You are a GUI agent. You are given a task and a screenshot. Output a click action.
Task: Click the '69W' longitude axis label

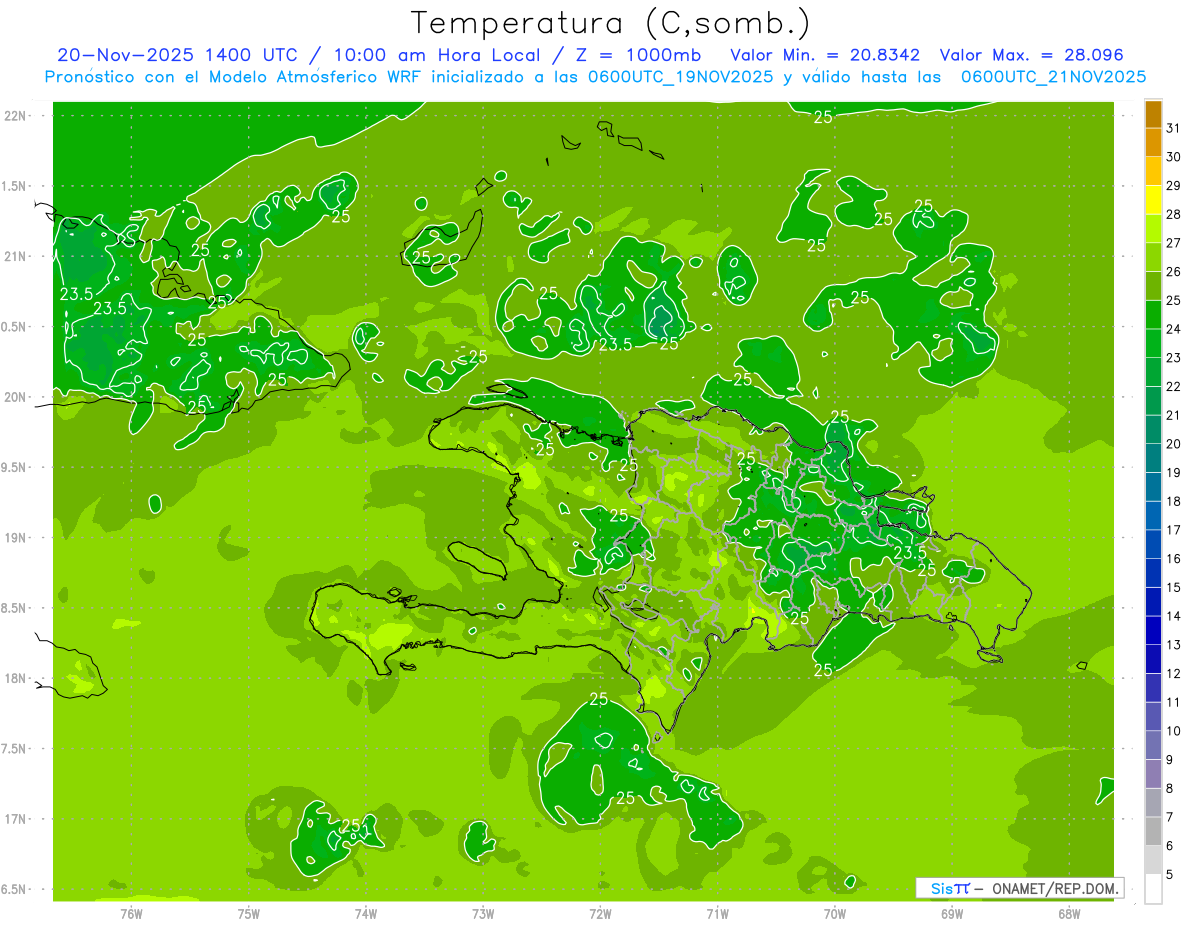952,914
